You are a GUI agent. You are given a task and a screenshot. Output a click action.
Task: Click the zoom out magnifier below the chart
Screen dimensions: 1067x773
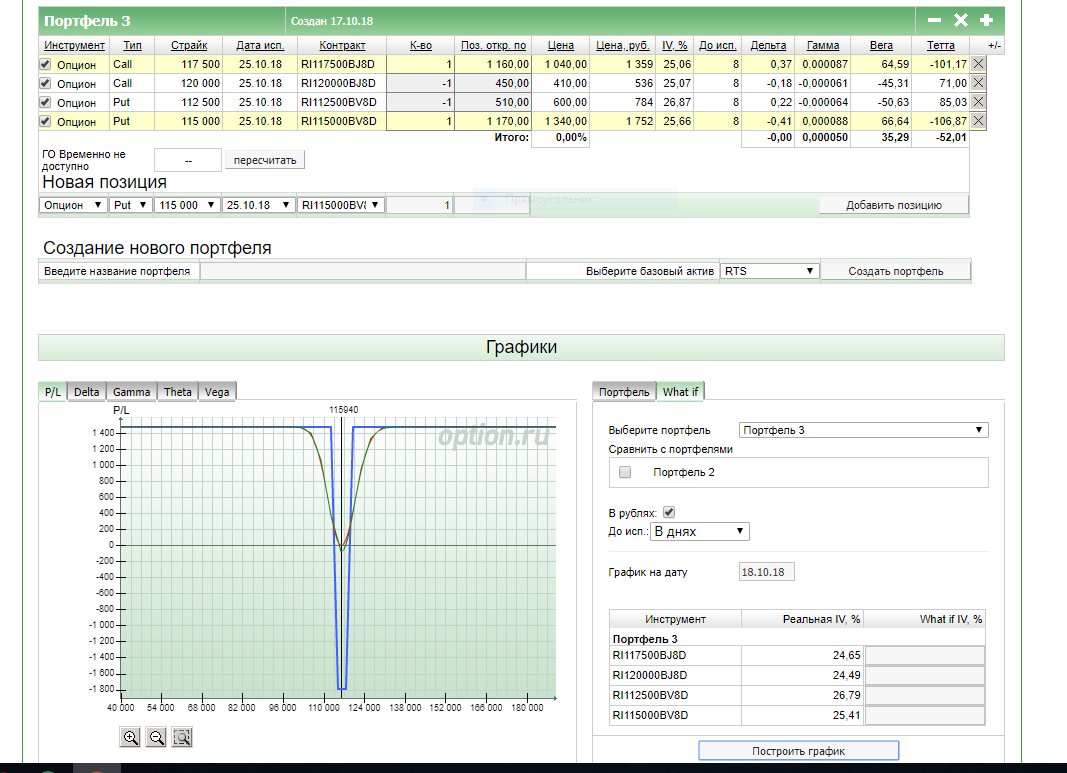tap(156, 737)
